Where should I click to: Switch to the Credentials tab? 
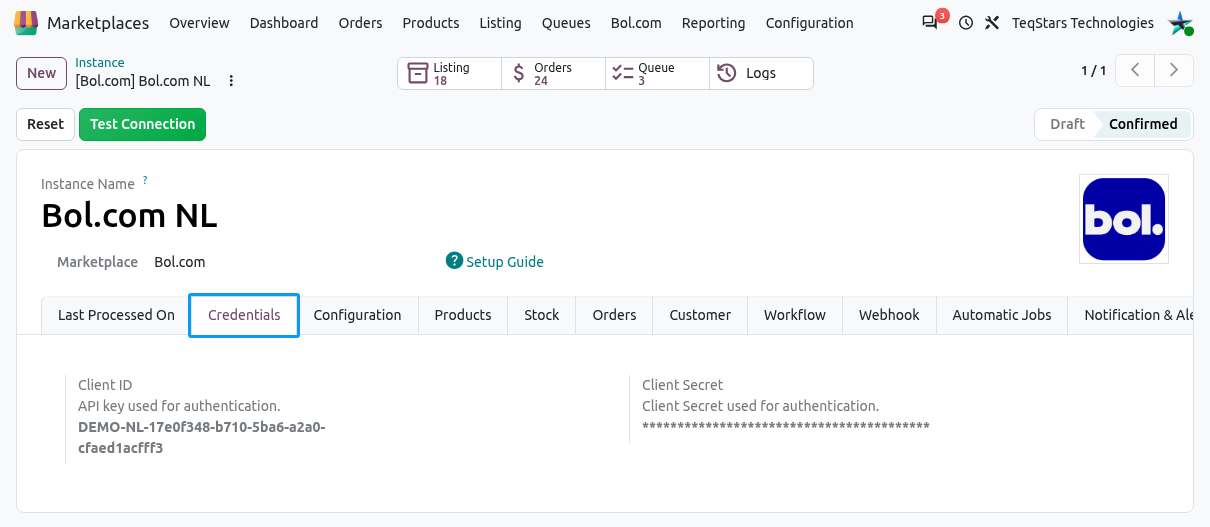coord(244,315)
